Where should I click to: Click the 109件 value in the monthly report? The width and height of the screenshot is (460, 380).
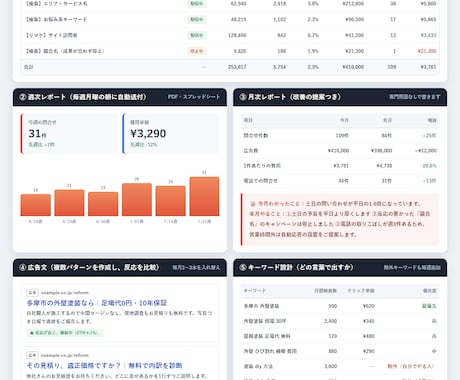[x=342, y=136]
